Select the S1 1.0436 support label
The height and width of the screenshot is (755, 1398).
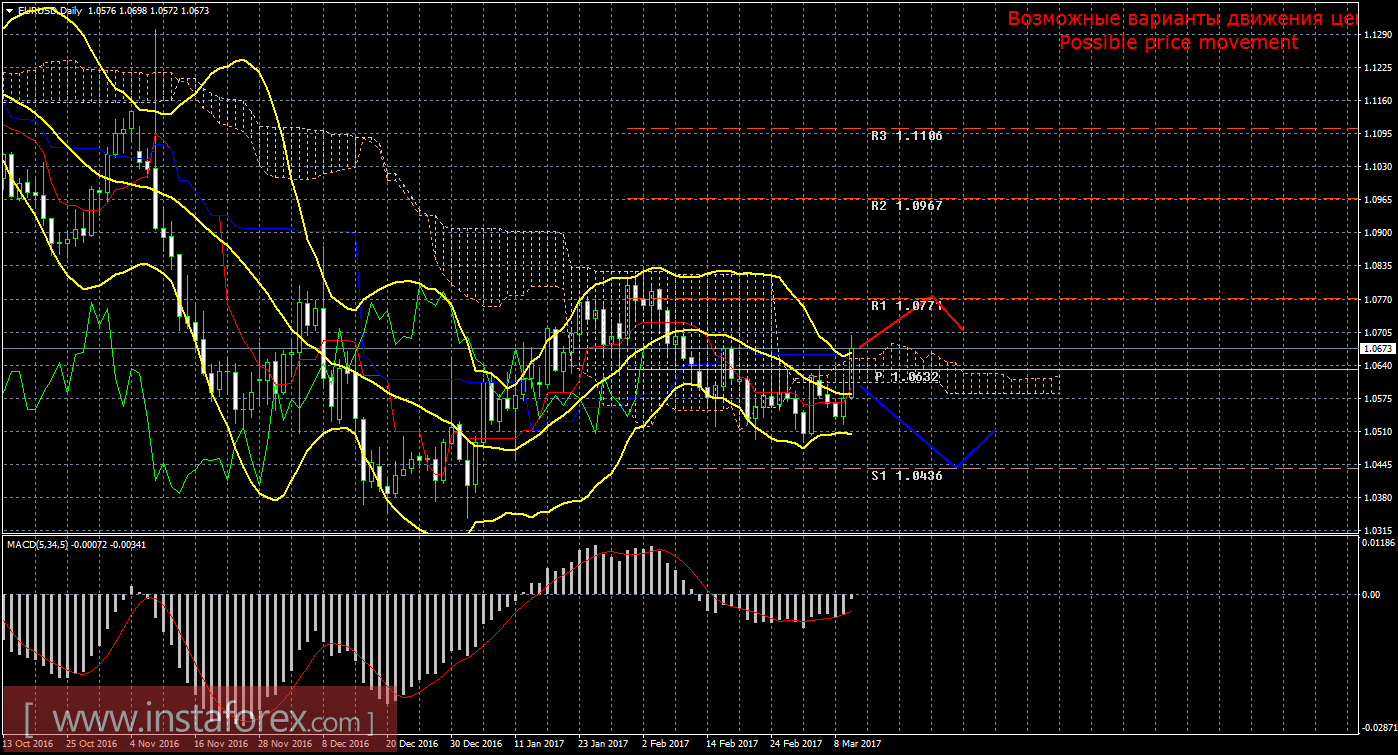(x=907, y=475)
